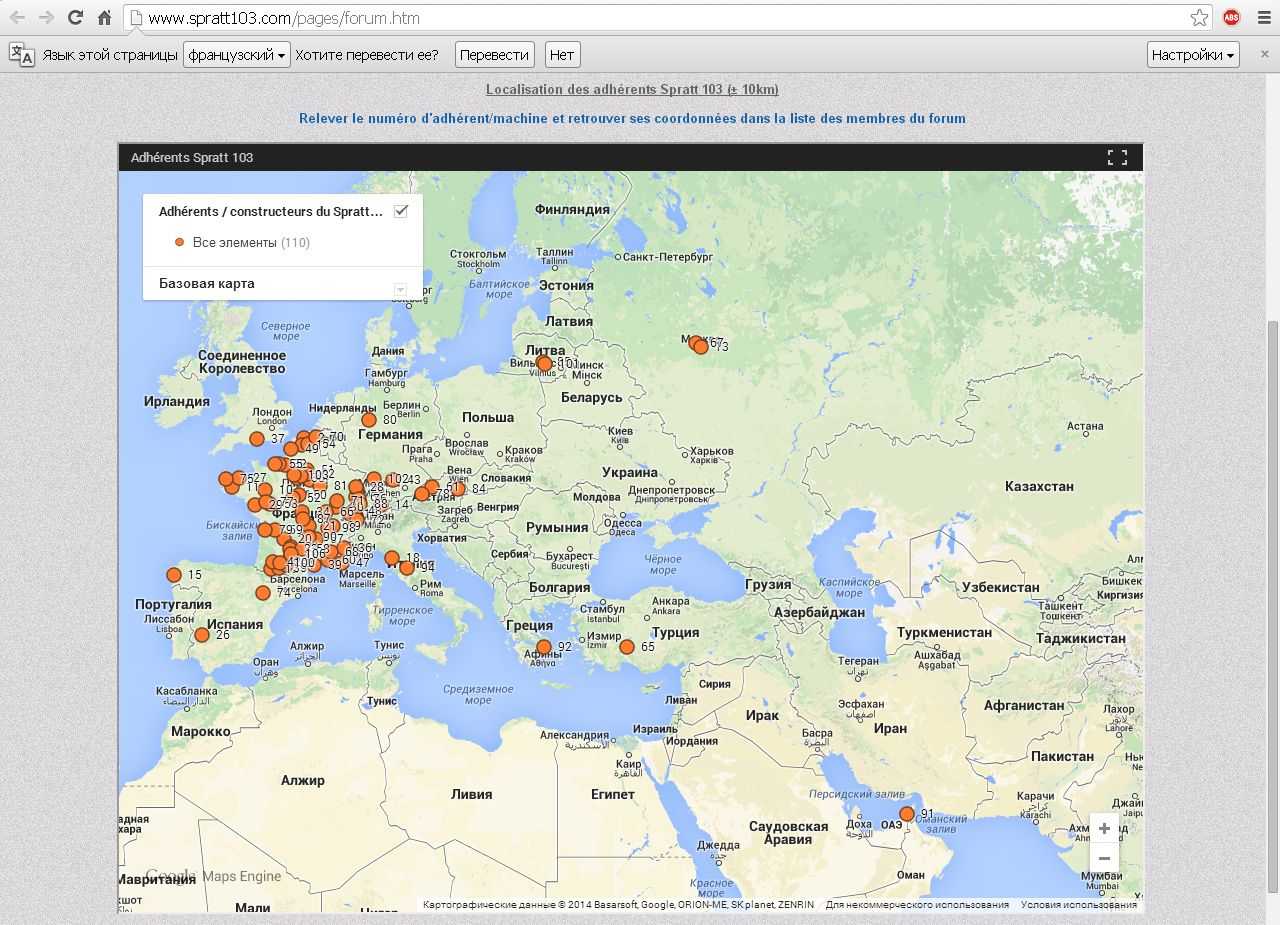This screenshot has width=1280, height=925.
Task: Select map marker number 18 in Italy
Action: pos(392,558)
